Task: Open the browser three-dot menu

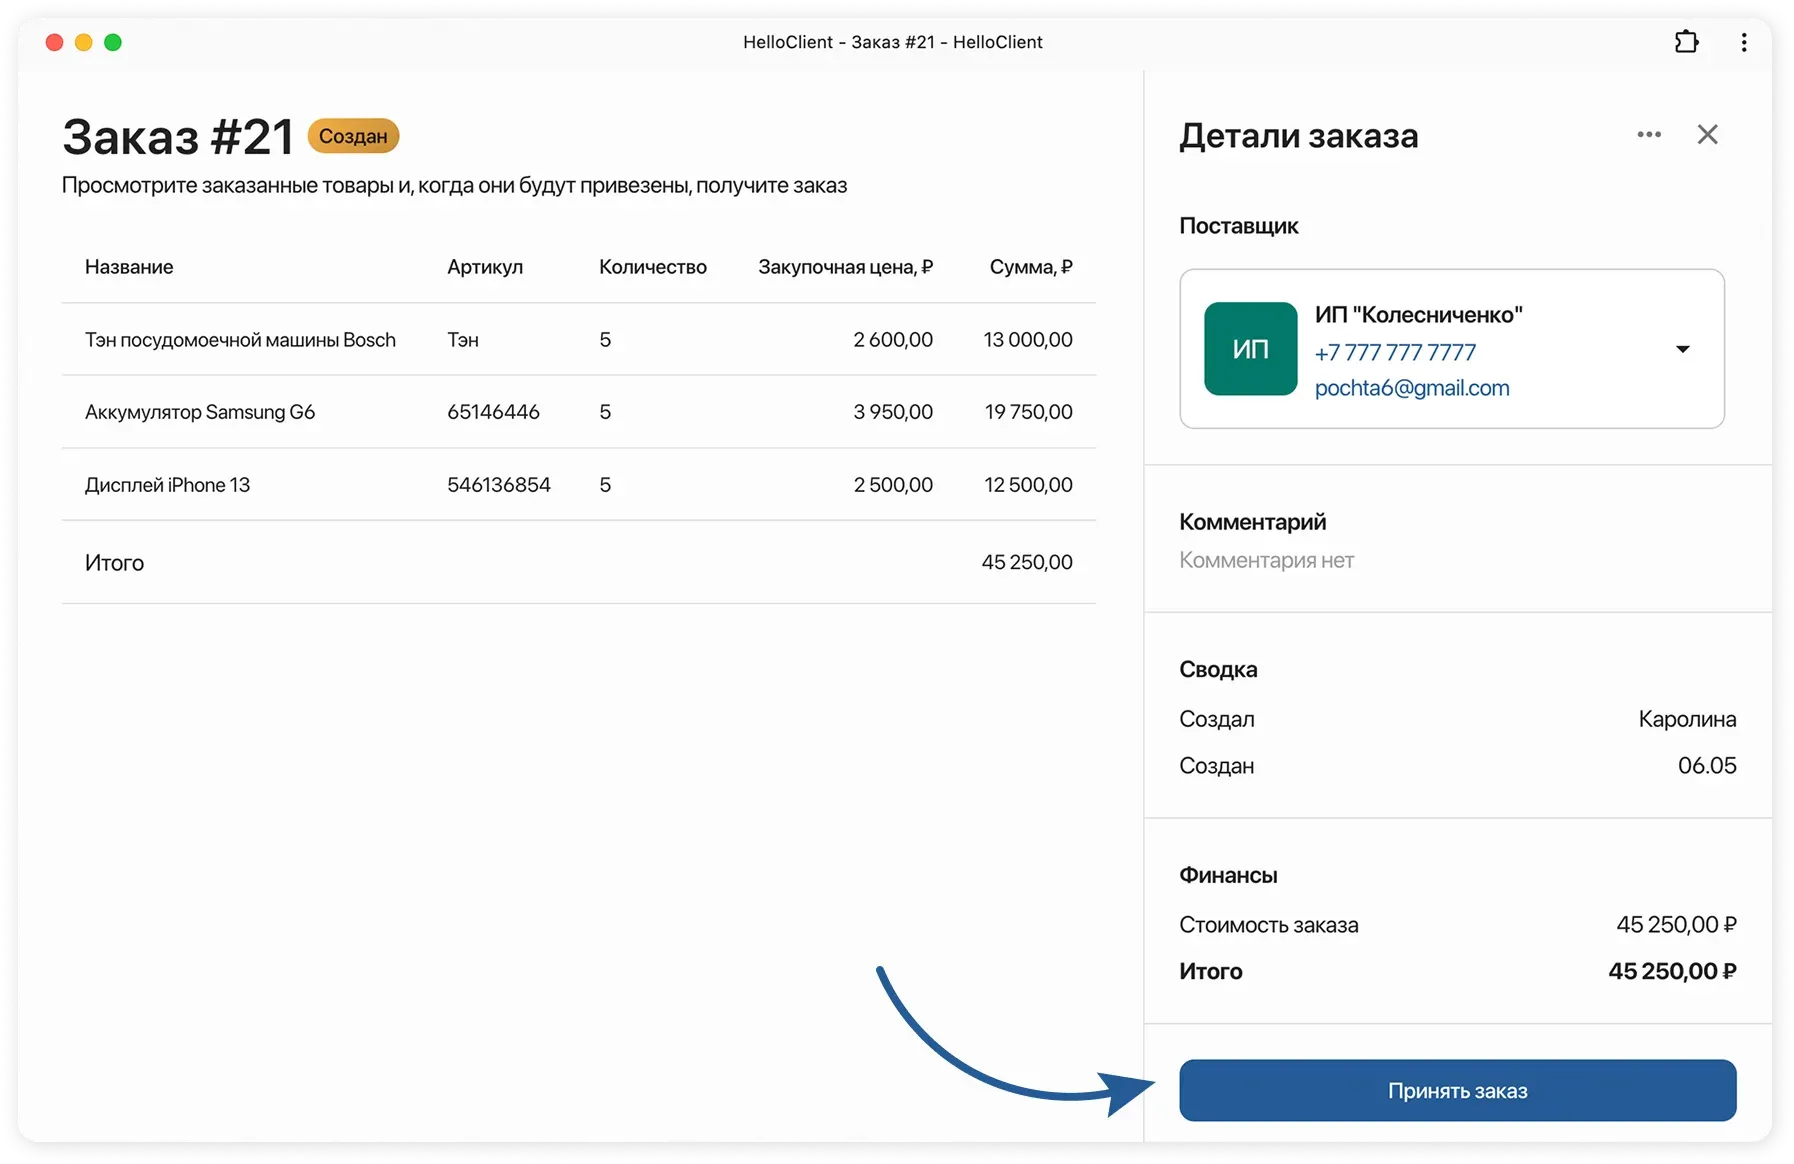Action: click(1744, 42)
